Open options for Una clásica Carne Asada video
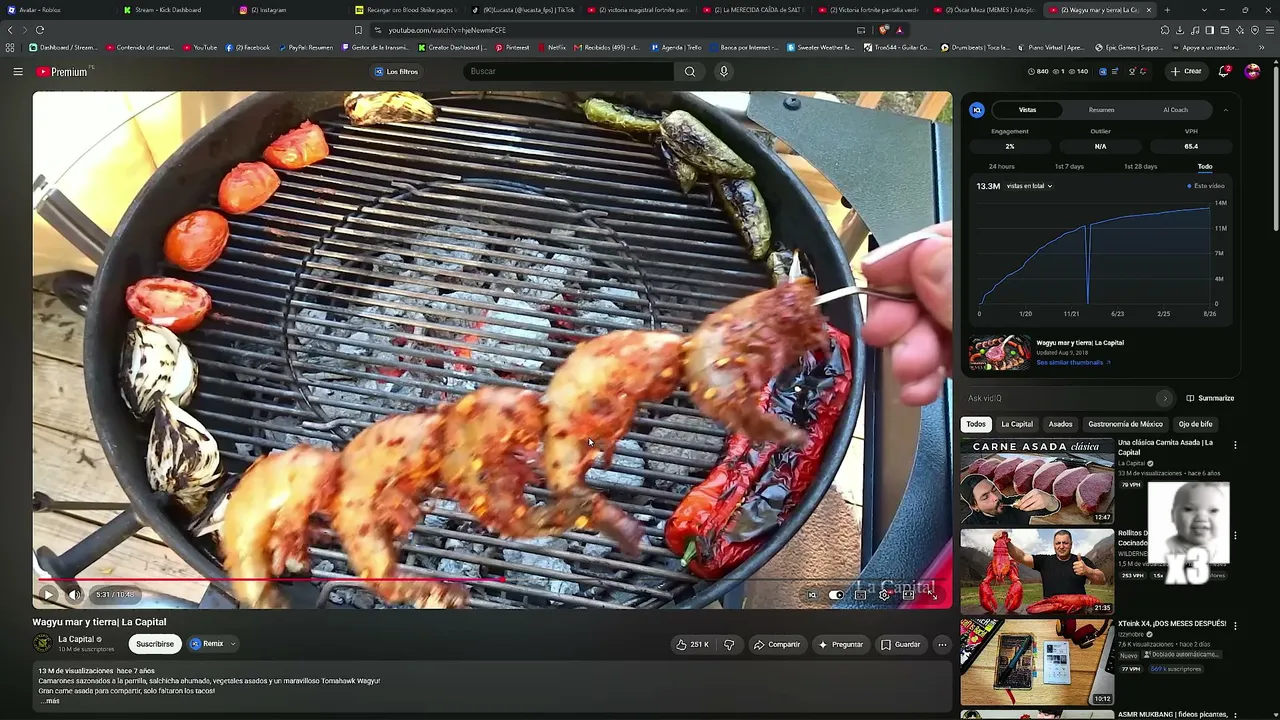Image resolution: width=1280 pixels, height=720 pixels. pyautogui.click(x=1235, y=445)
